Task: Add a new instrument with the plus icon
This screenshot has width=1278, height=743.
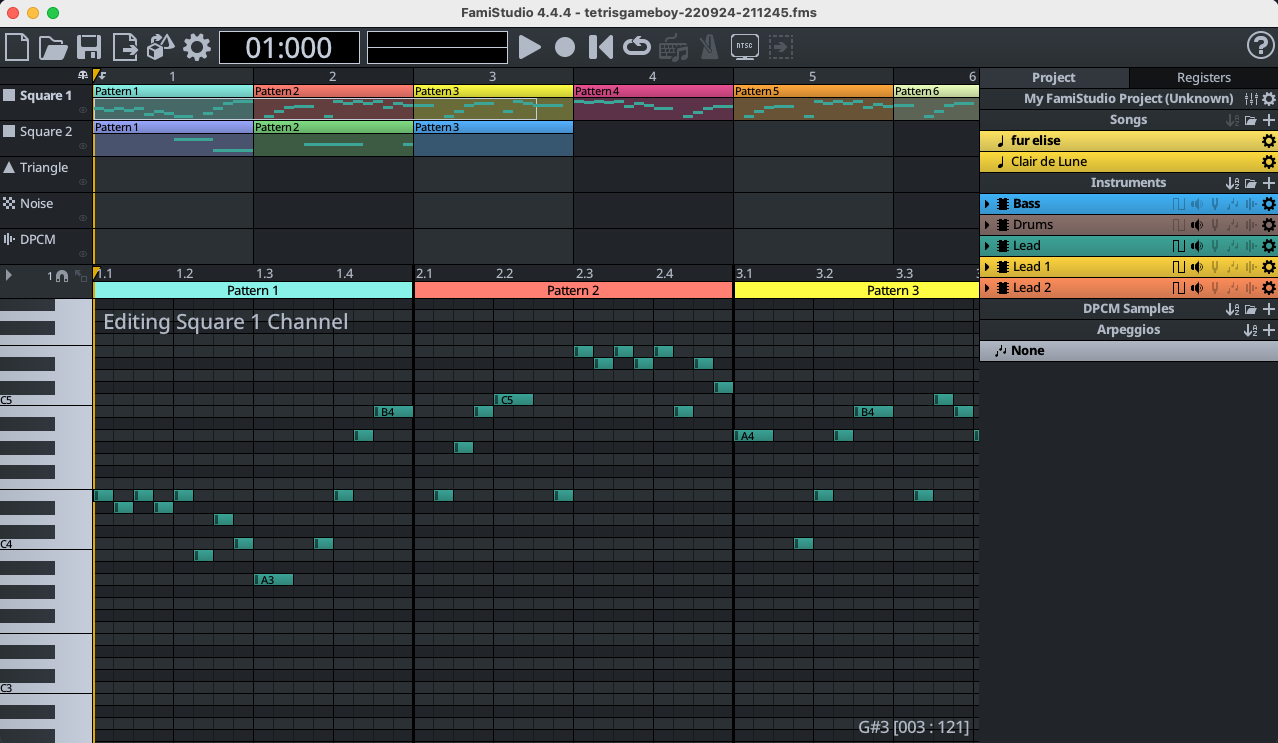Action: 1270,183
